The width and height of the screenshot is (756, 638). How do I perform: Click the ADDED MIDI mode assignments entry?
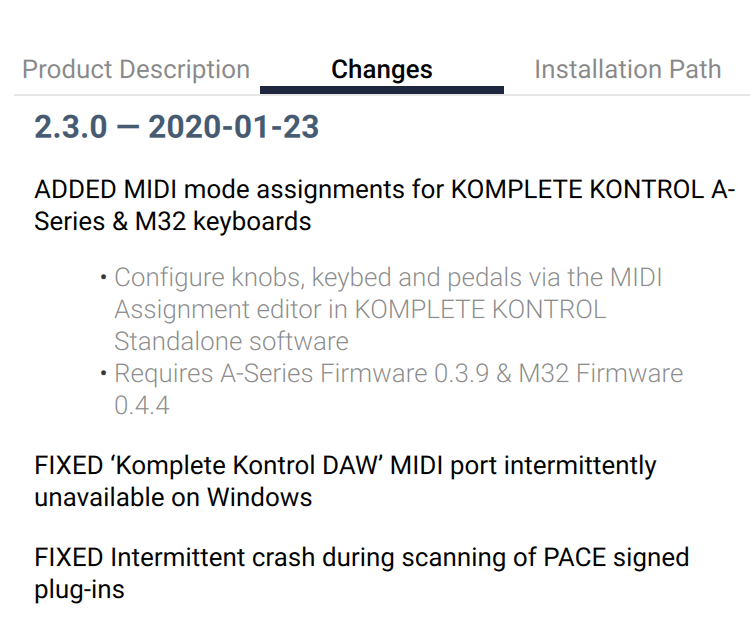click(385, 205)
